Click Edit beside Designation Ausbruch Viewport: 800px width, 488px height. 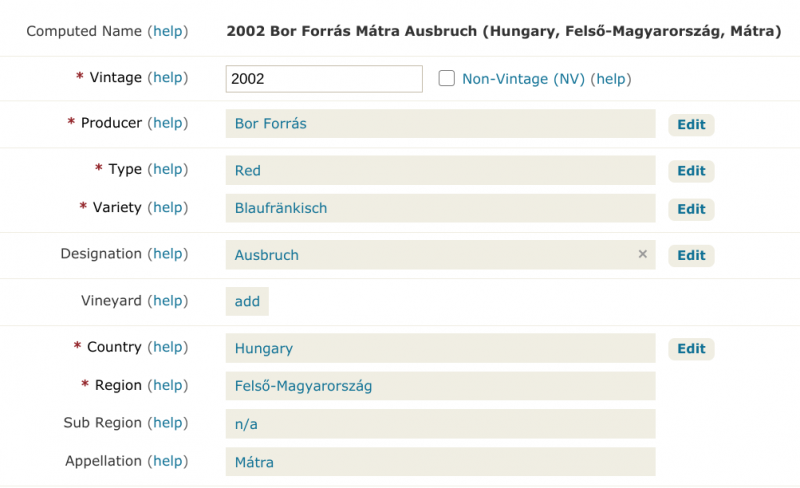point(691,255)
